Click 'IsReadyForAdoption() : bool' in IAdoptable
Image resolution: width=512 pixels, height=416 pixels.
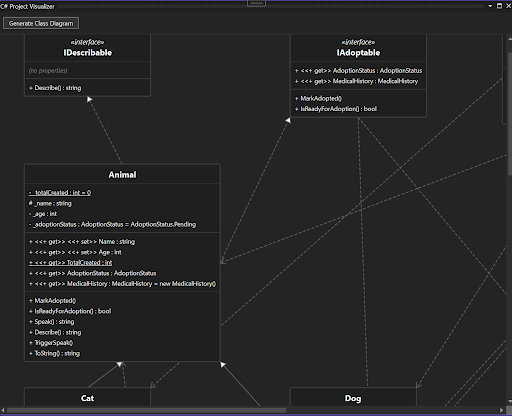[336, 109]
